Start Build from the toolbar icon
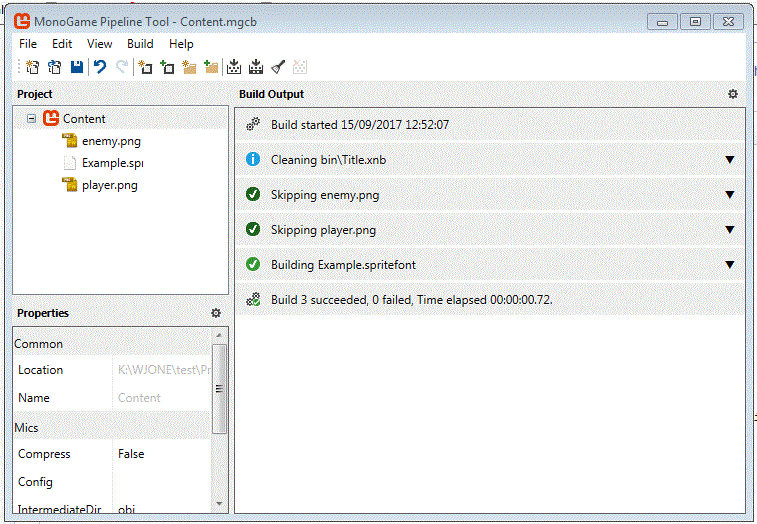The width and height of the screenshot is (757, 524). [234, 67]
